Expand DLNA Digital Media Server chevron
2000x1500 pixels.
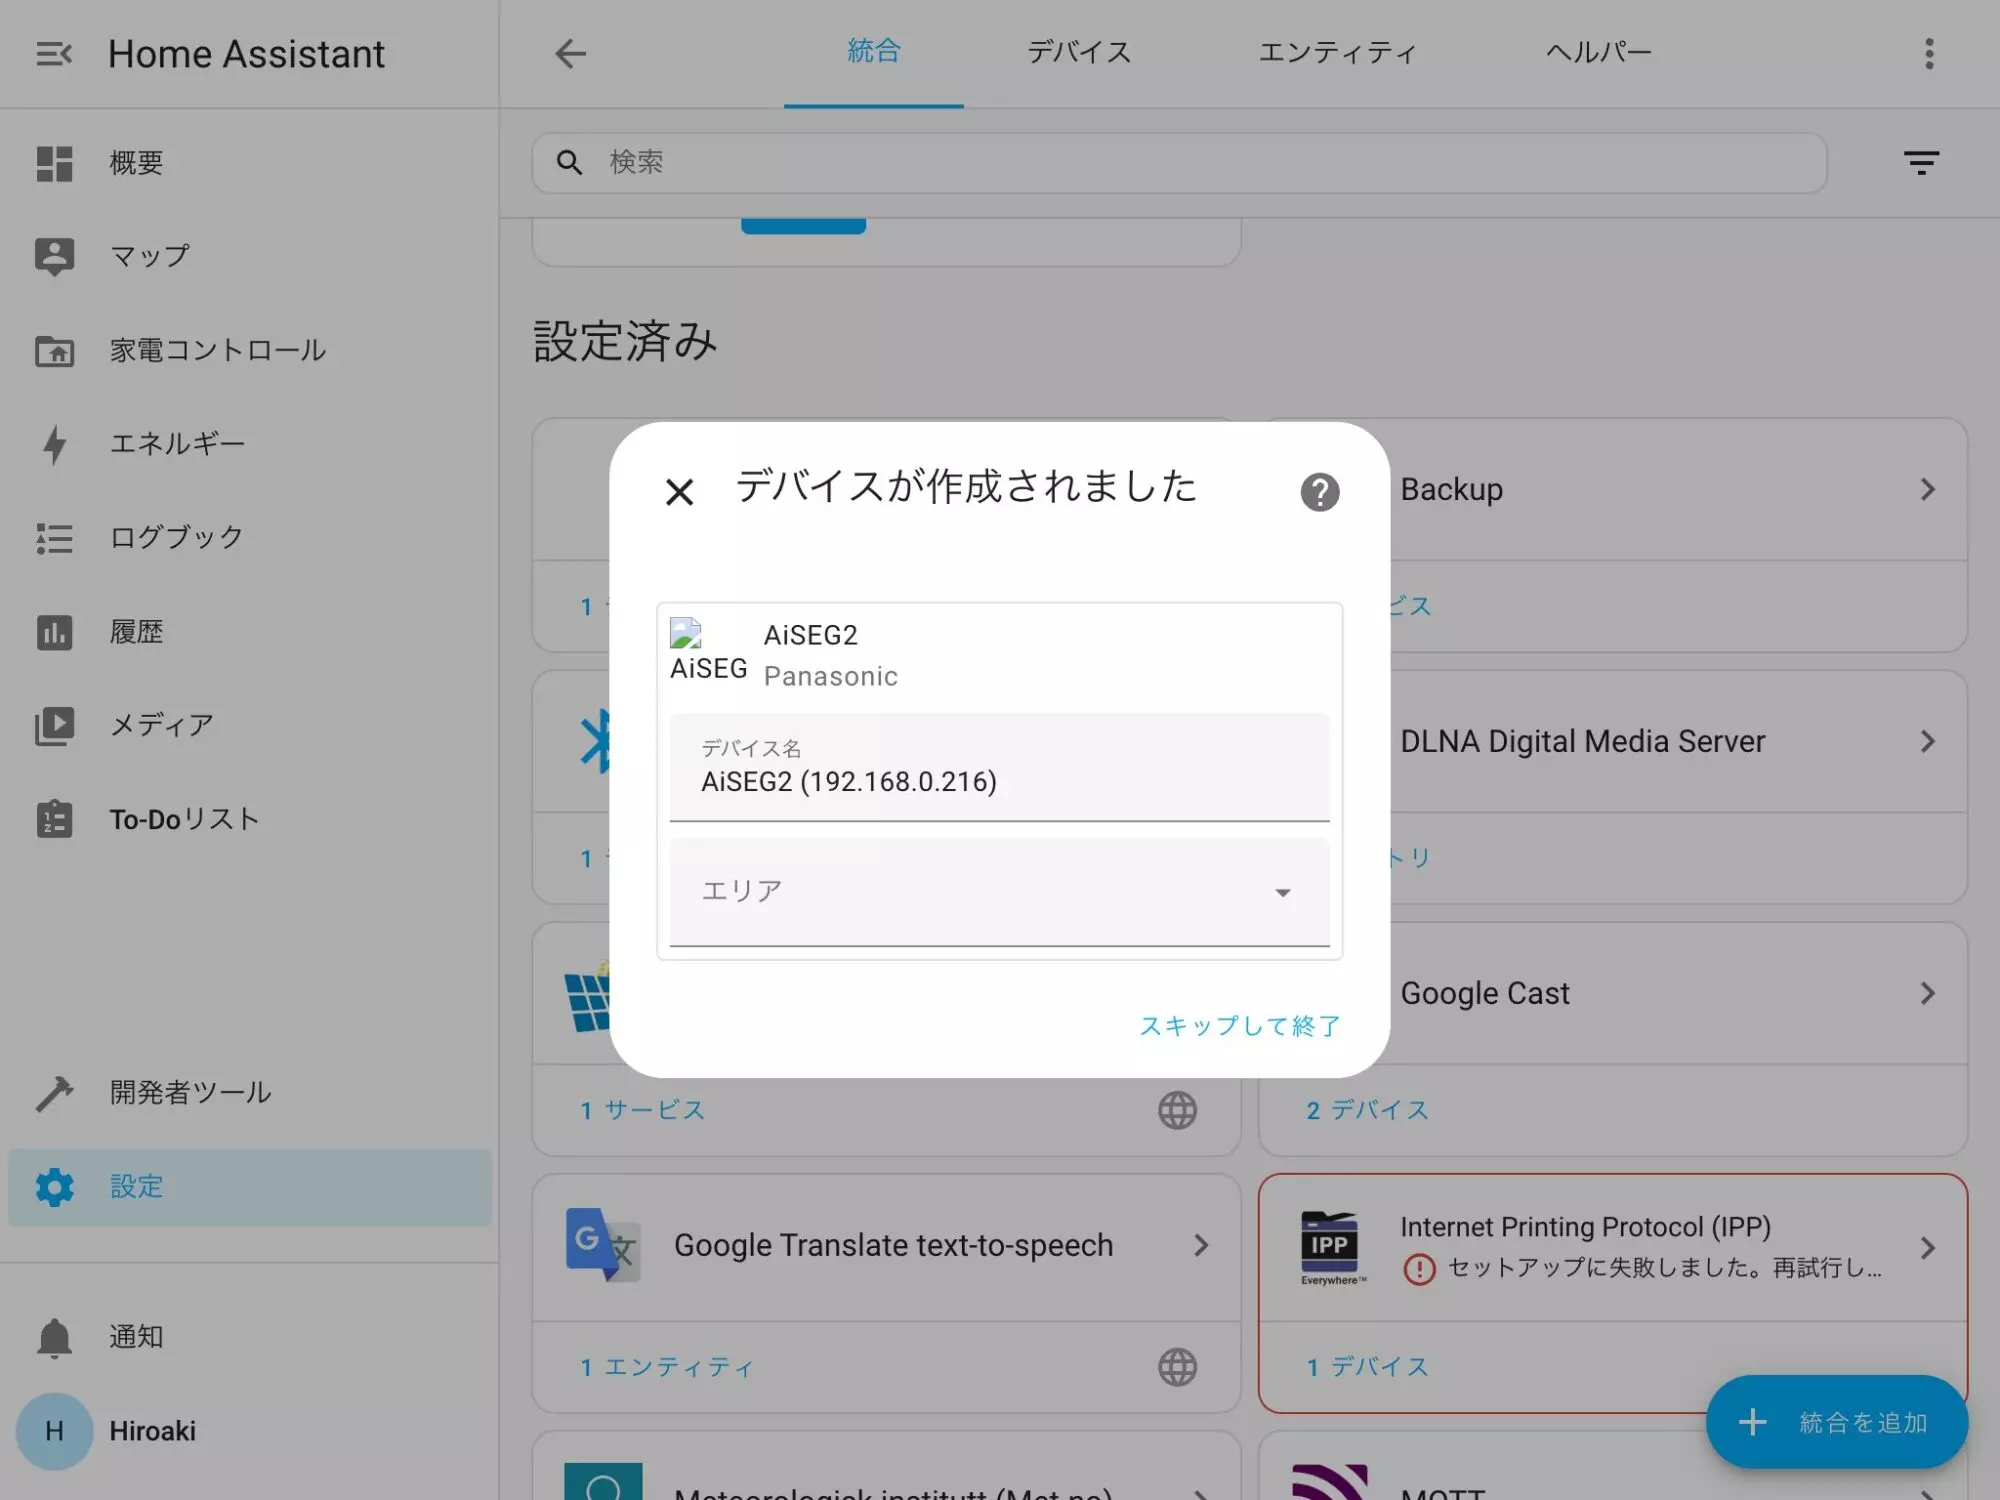[1928, 742]
